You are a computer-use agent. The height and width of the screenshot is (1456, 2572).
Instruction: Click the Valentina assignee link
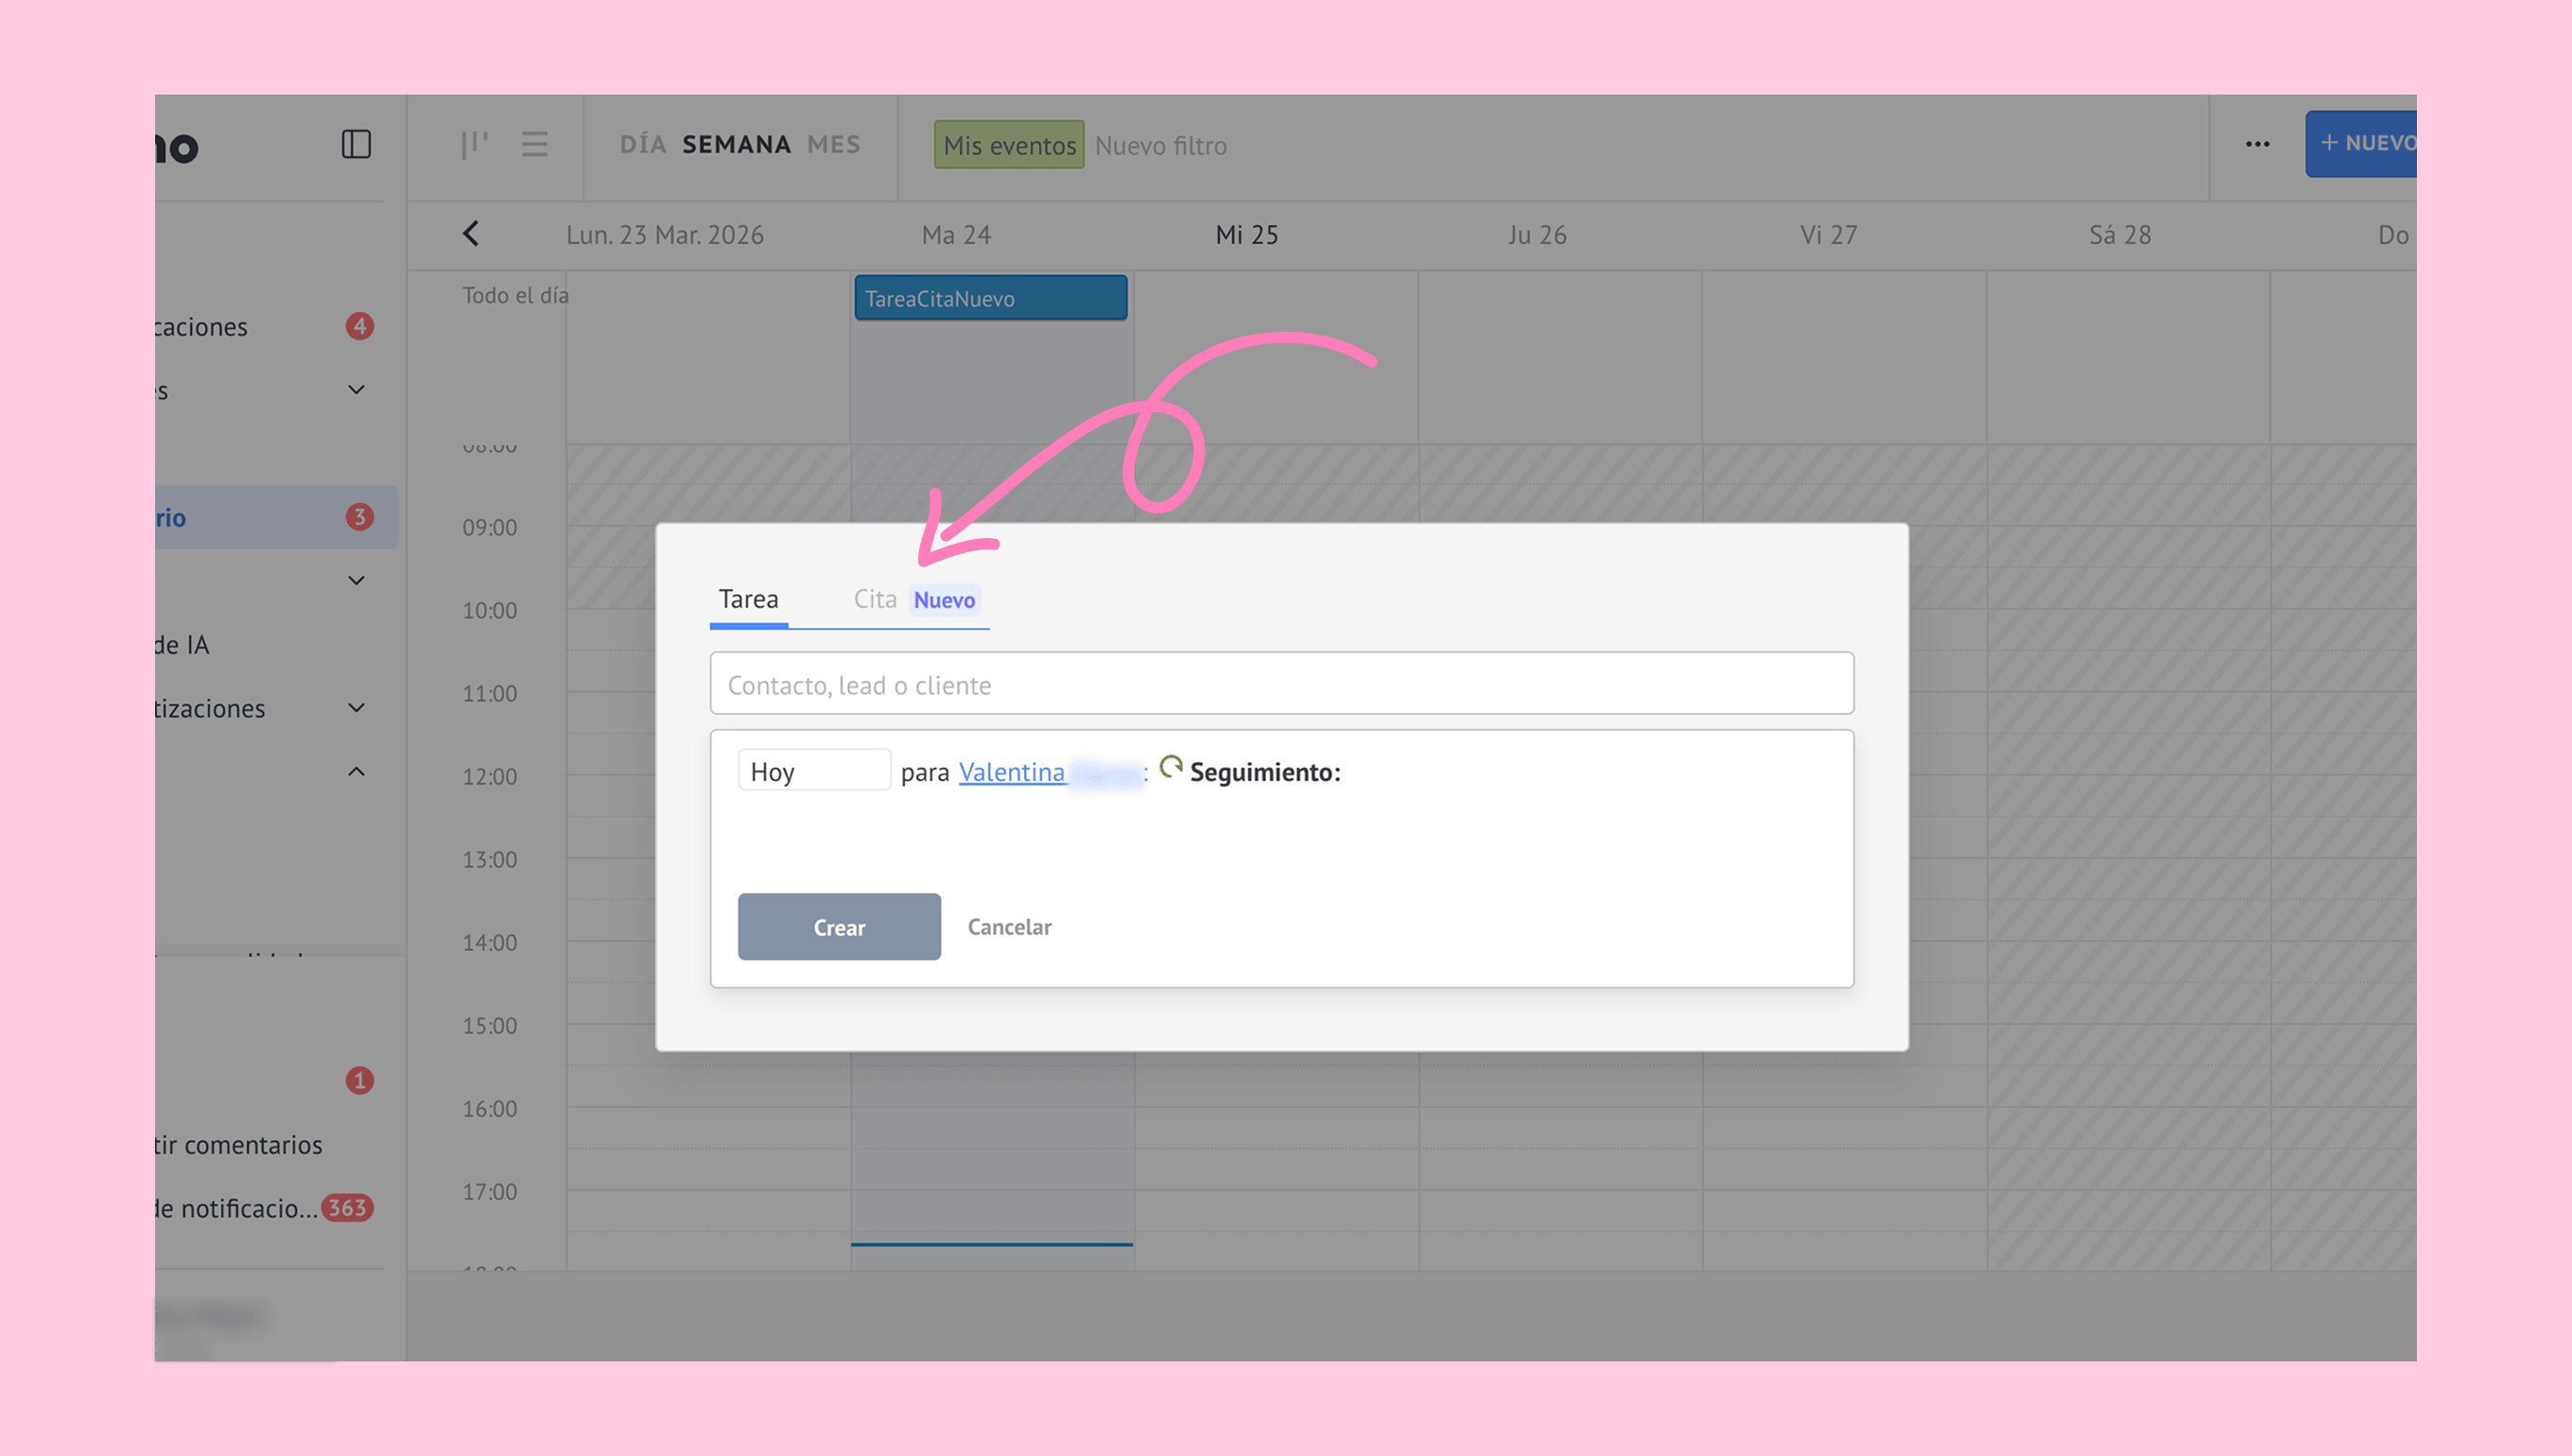[1011, 772]
